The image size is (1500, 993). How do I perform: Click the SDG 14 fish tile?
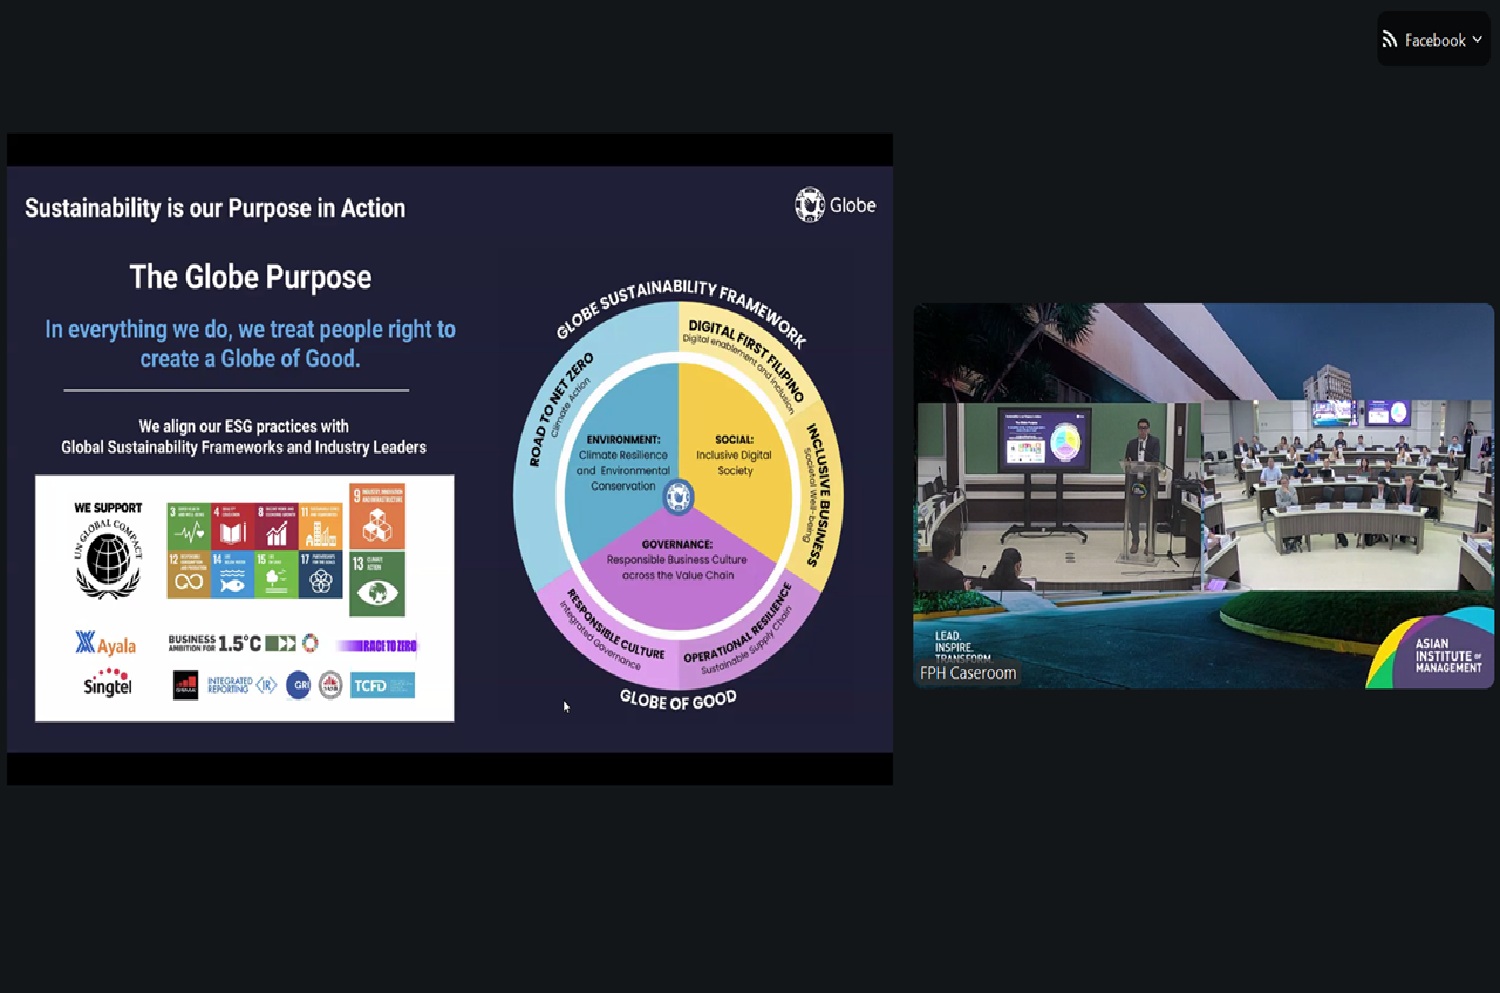(x=232, y=574)
